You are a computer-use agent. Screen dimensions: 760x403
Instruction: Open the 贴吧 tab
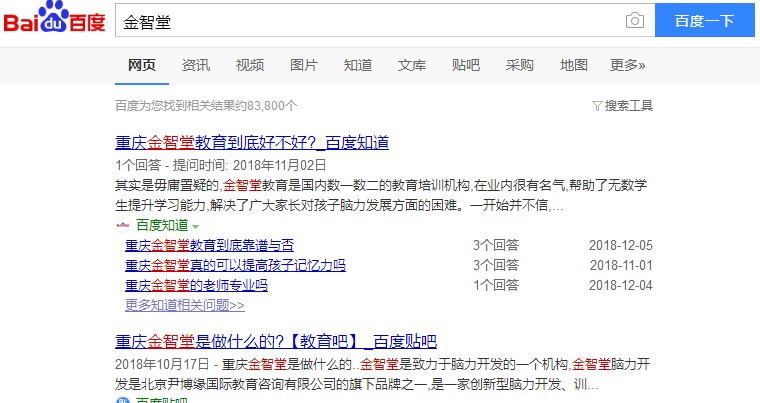[466, 65]
